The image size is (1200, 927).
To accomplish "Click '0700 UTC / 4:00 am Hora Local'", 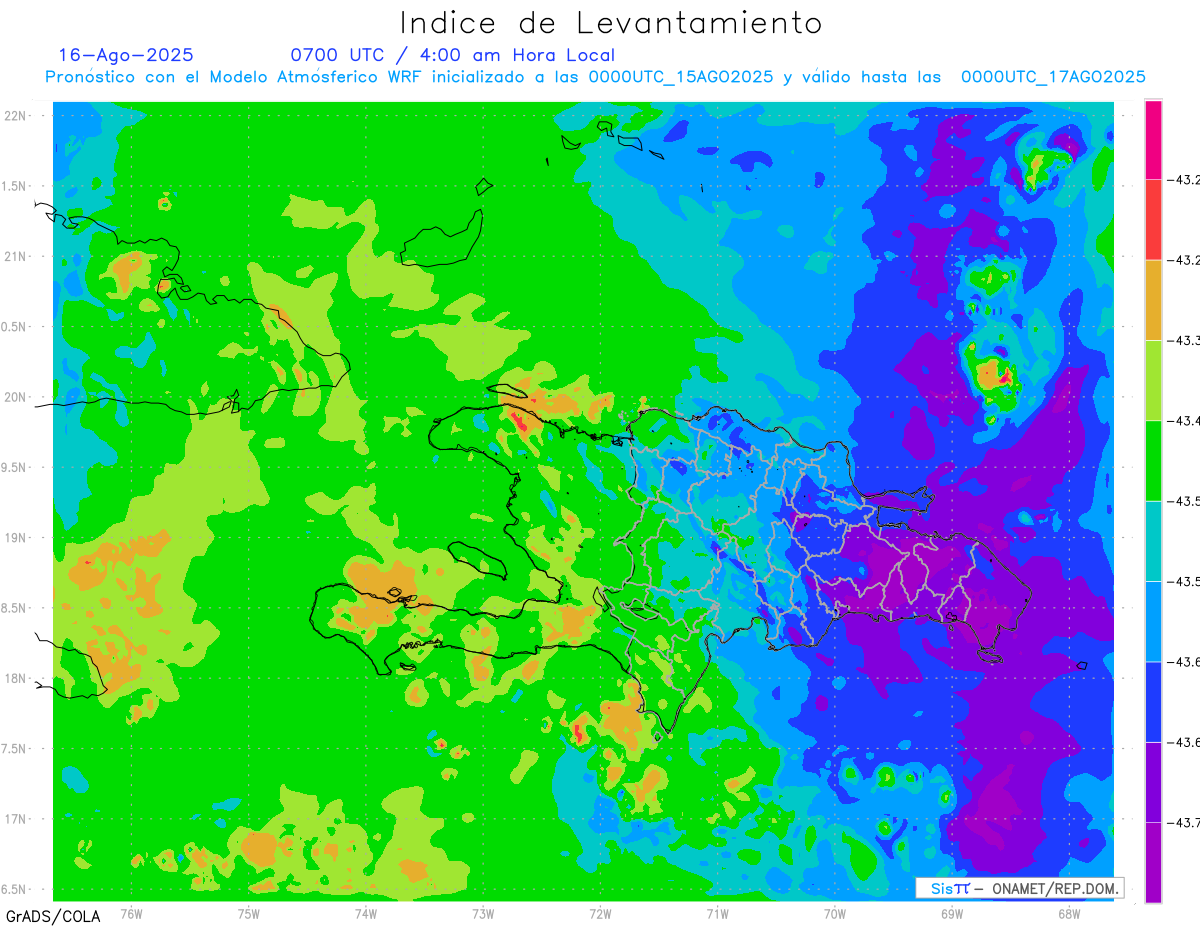I will tap(453, 55).
